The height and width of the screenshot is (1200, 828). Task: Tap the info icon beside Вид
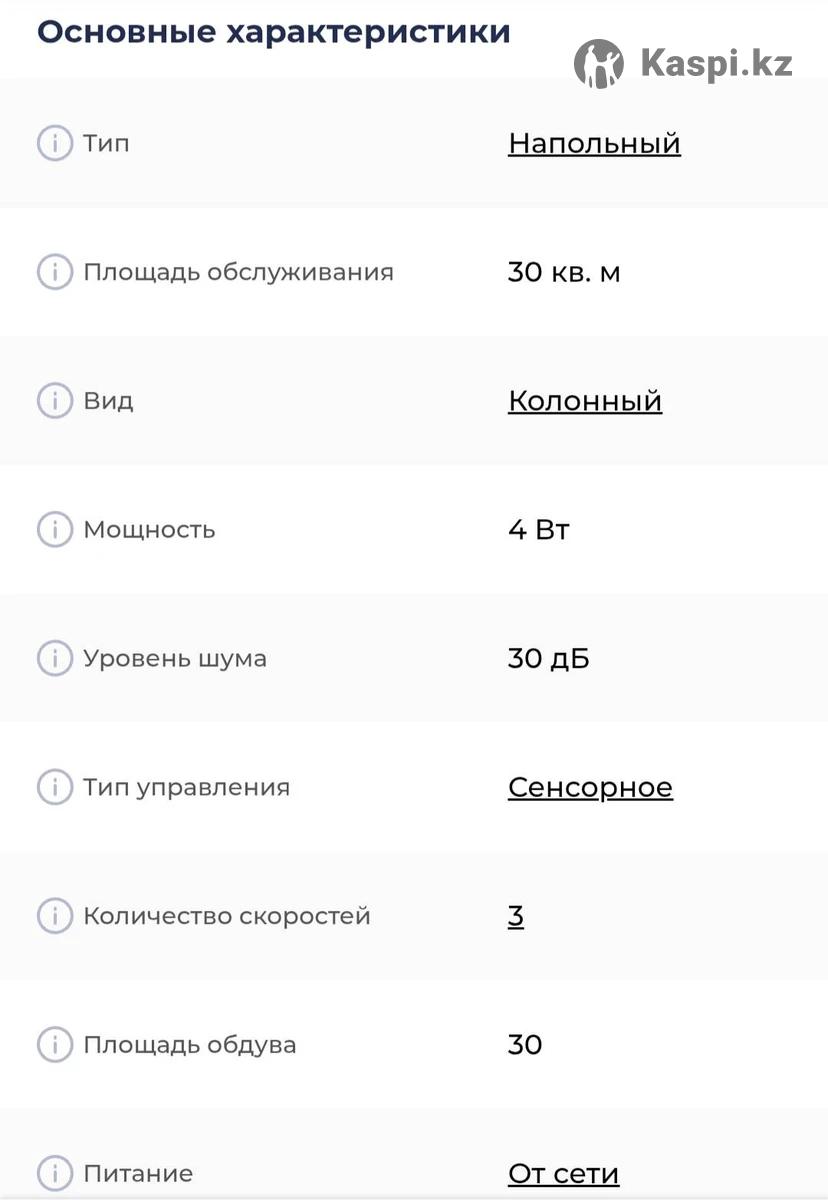point(55,401)
